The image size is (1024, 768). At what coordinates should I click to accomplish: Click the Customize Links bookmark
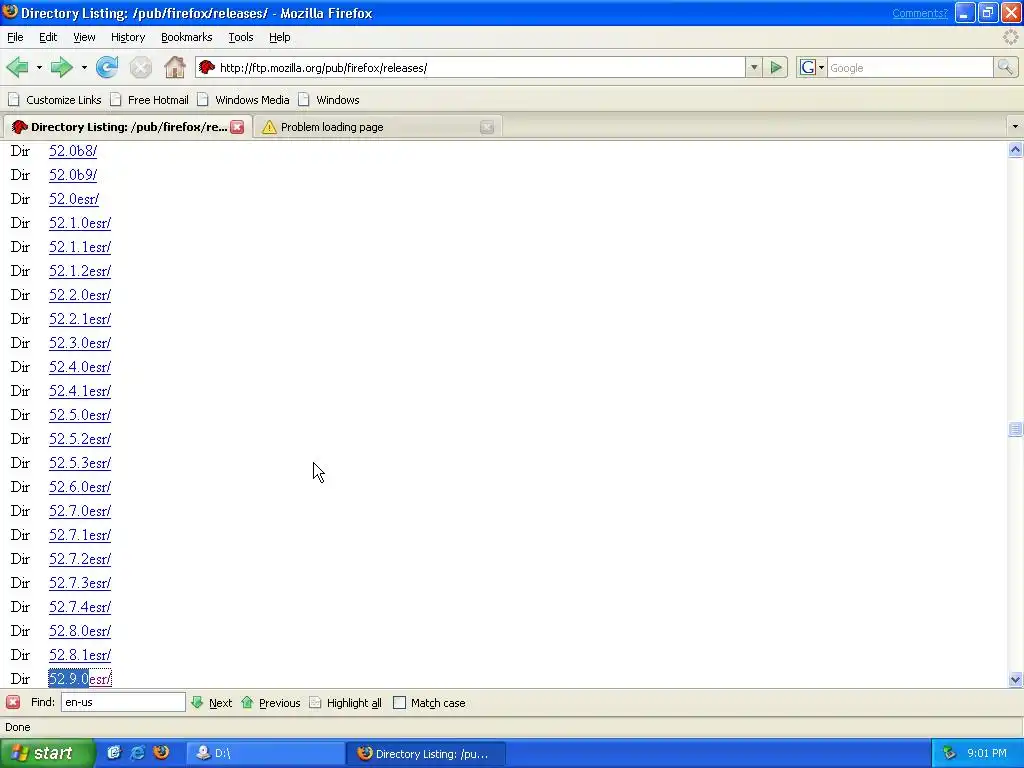point(55,100)
